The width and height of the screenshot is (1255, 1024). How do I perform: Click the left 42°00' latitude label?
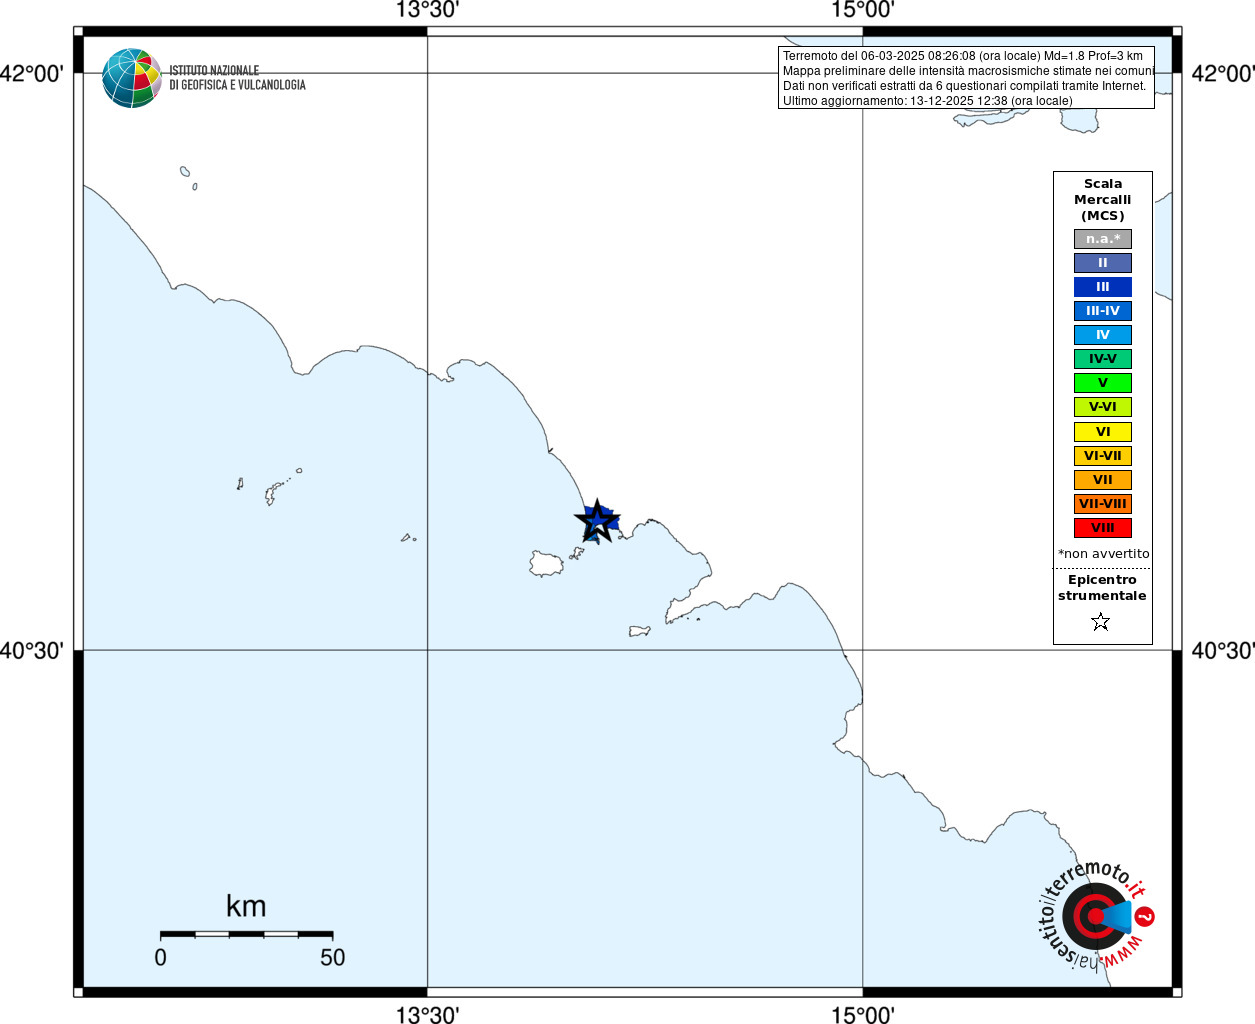click(32, 73)
